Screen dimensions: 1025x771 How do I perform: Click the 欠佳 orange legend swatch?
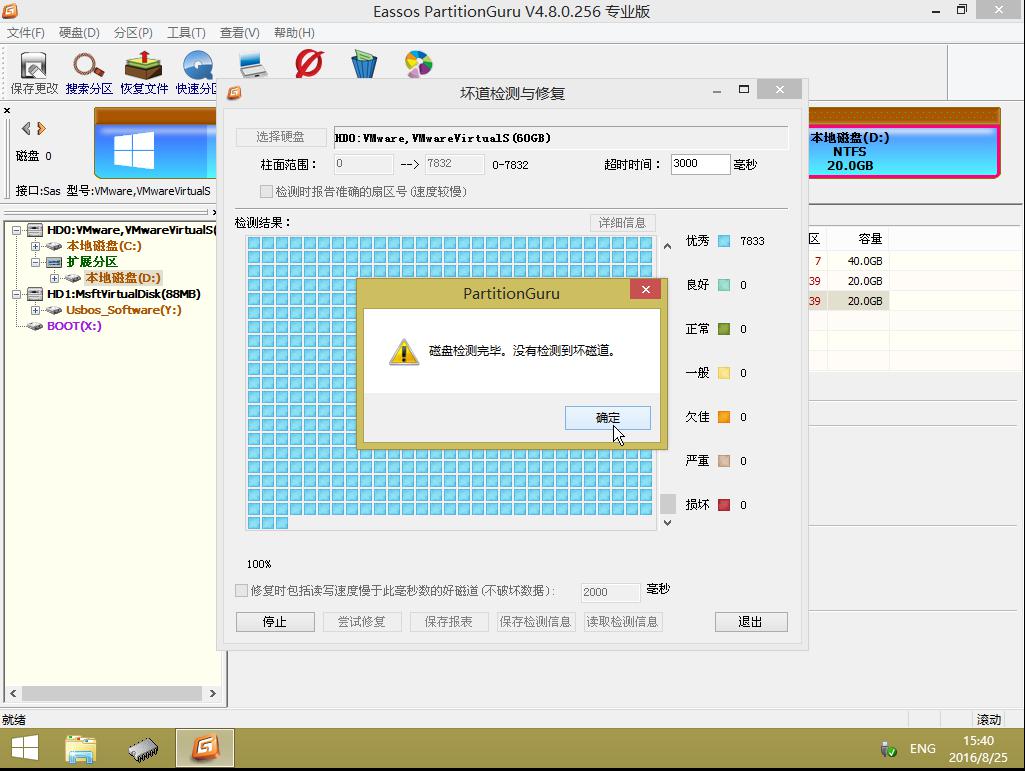coord(724,417)
